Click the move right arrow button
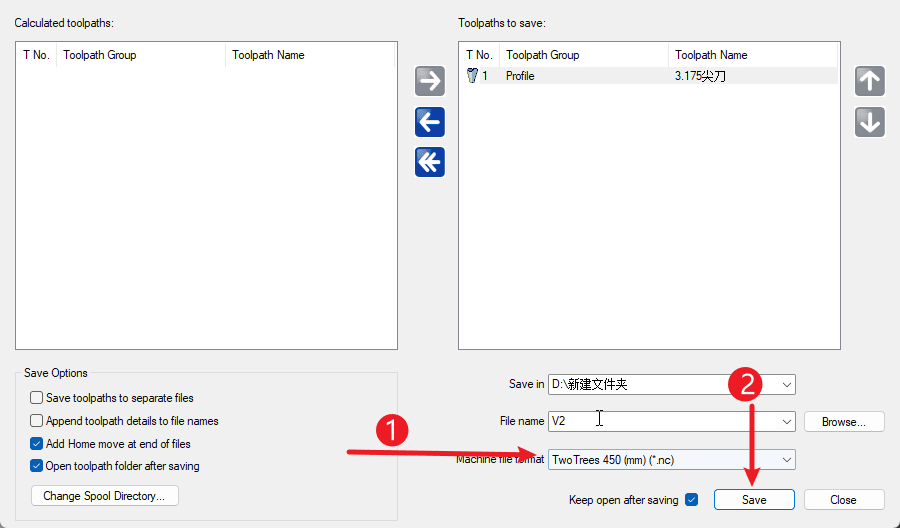Viewport: 900px width, 528px height. pyautogui.click(x=430, y=82)
